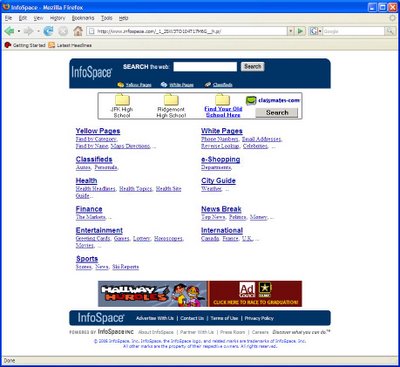Click the InfoSpace logo in the footer bar
The width and height of the screenshot is (400, 367).
[101, 318]
